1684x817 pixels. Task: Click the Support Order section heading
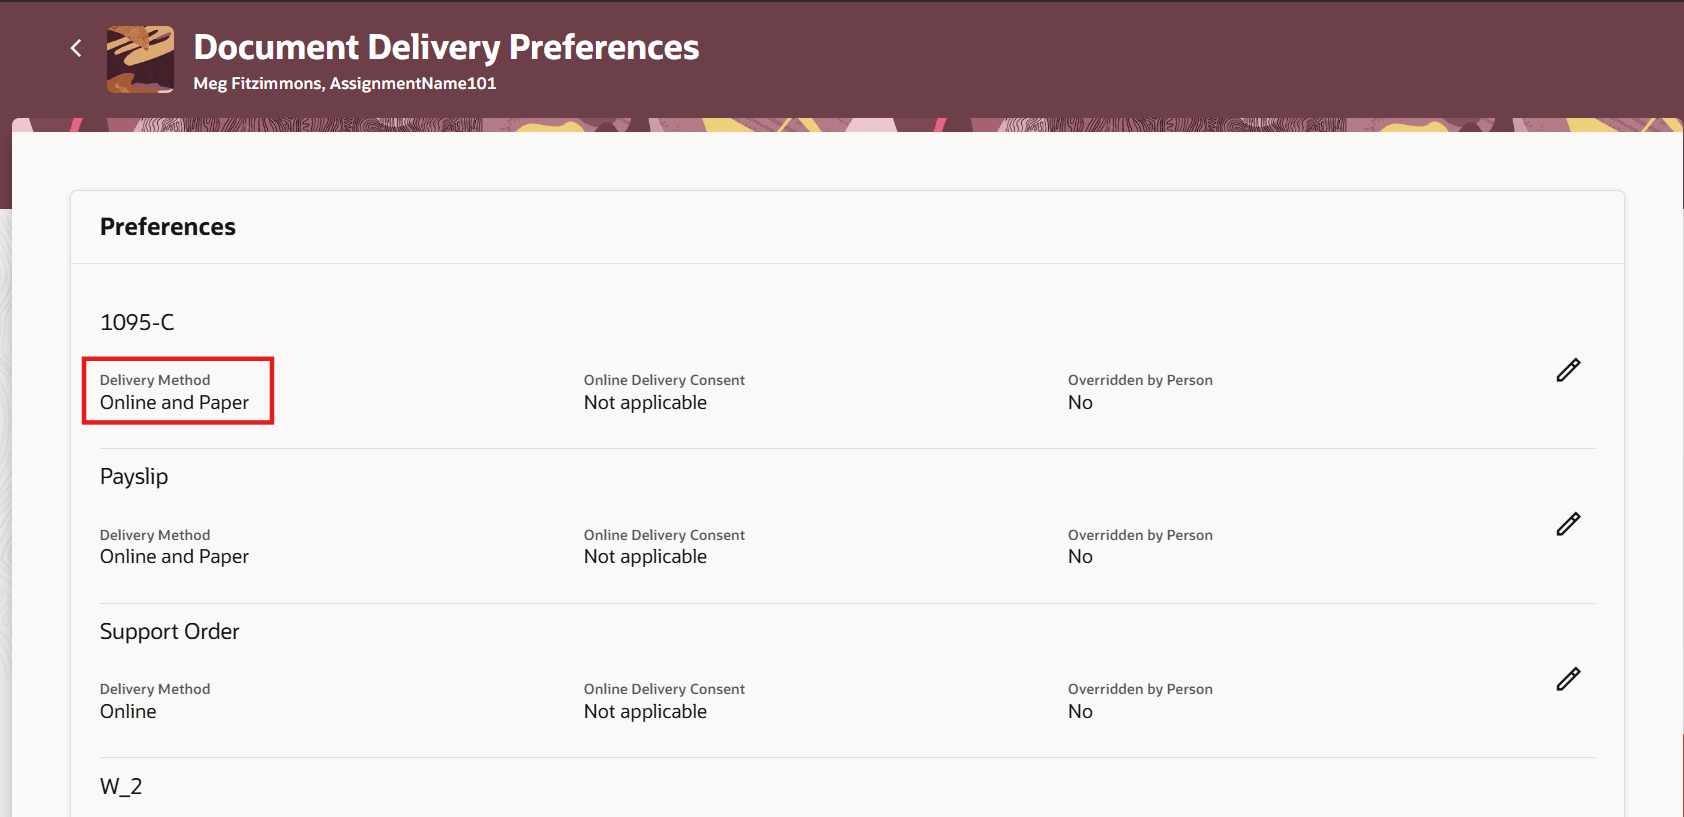coord(170,632)
